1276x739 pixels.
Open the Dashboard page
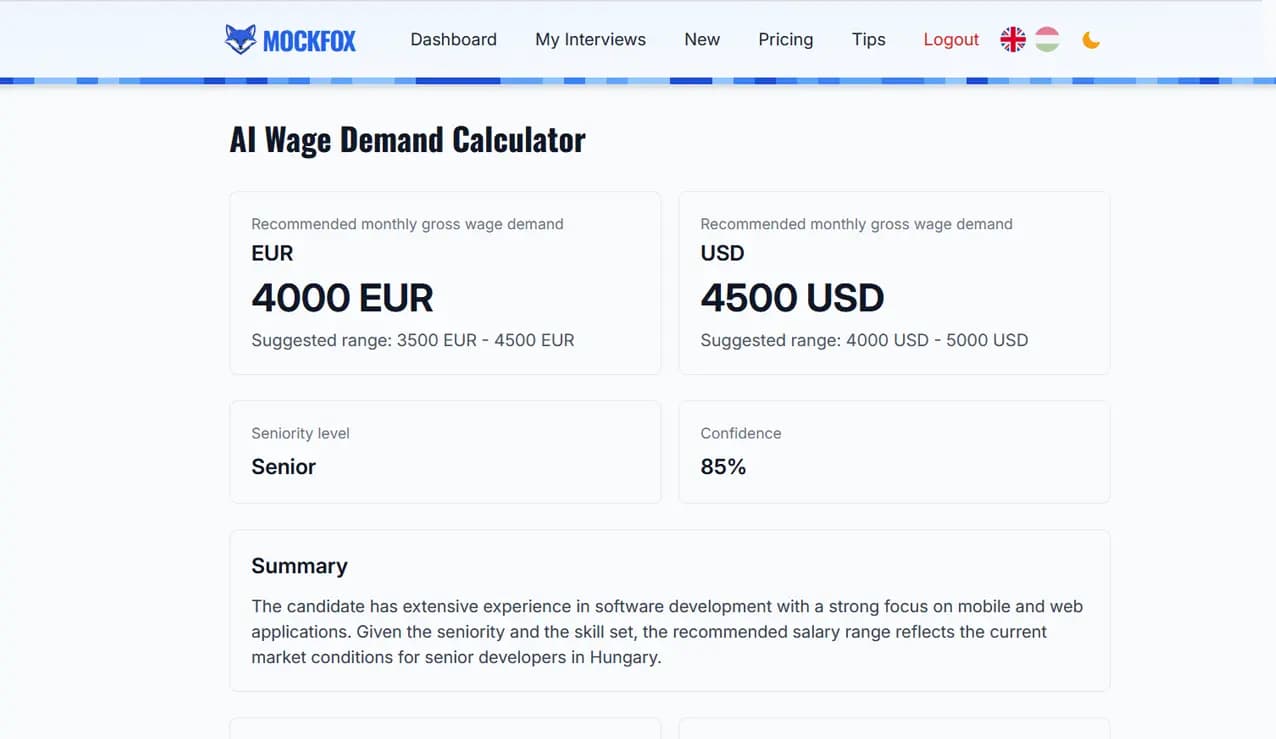point(453,40)
